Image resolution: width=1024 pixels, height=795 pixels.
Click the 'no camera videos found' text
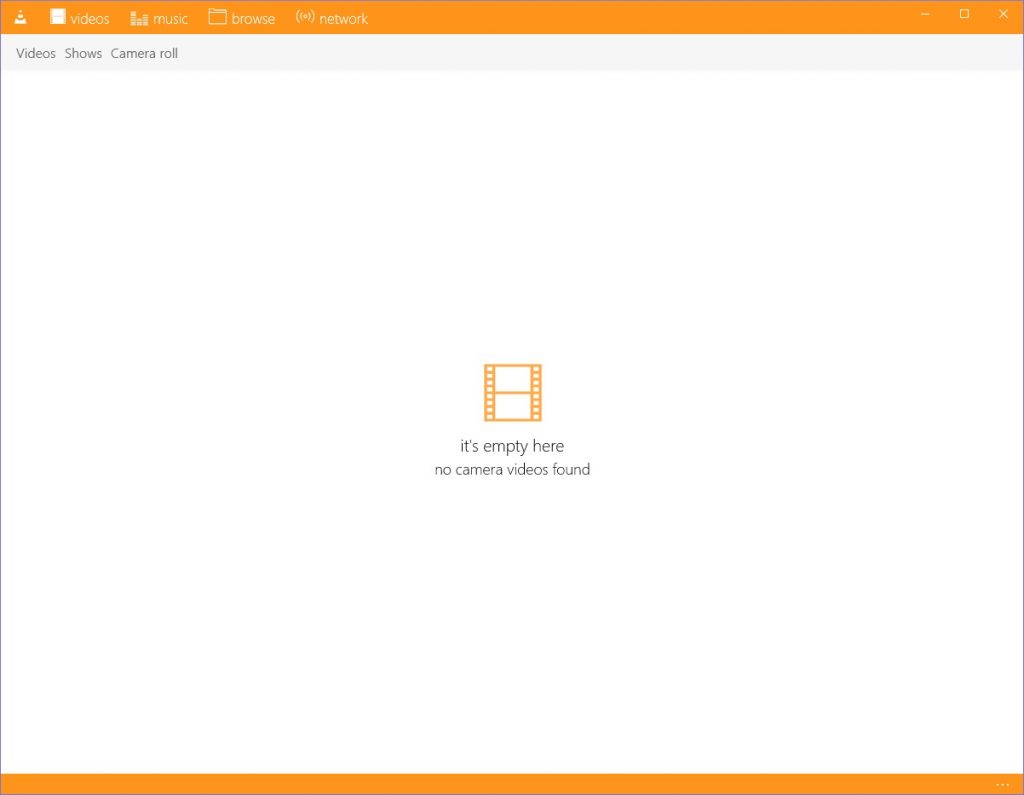(x=512, y=469)
